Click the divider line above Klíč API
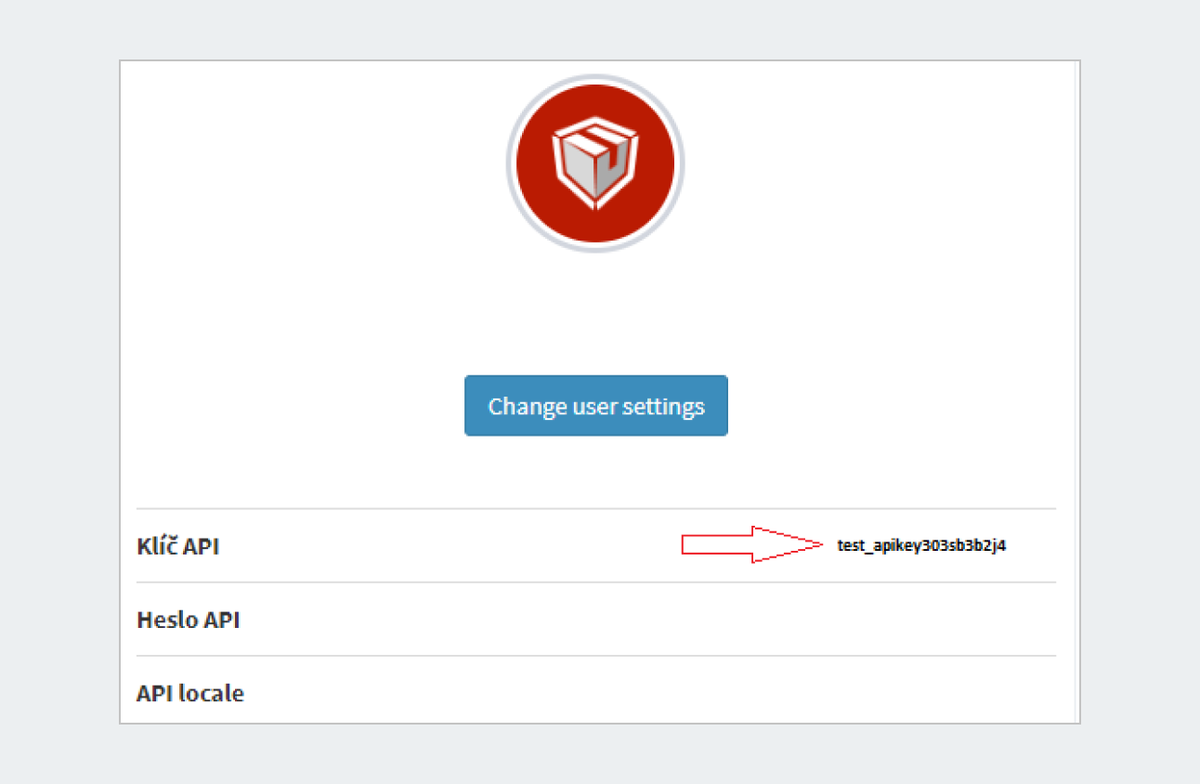 pyautogui.click(x=596, y=508)
